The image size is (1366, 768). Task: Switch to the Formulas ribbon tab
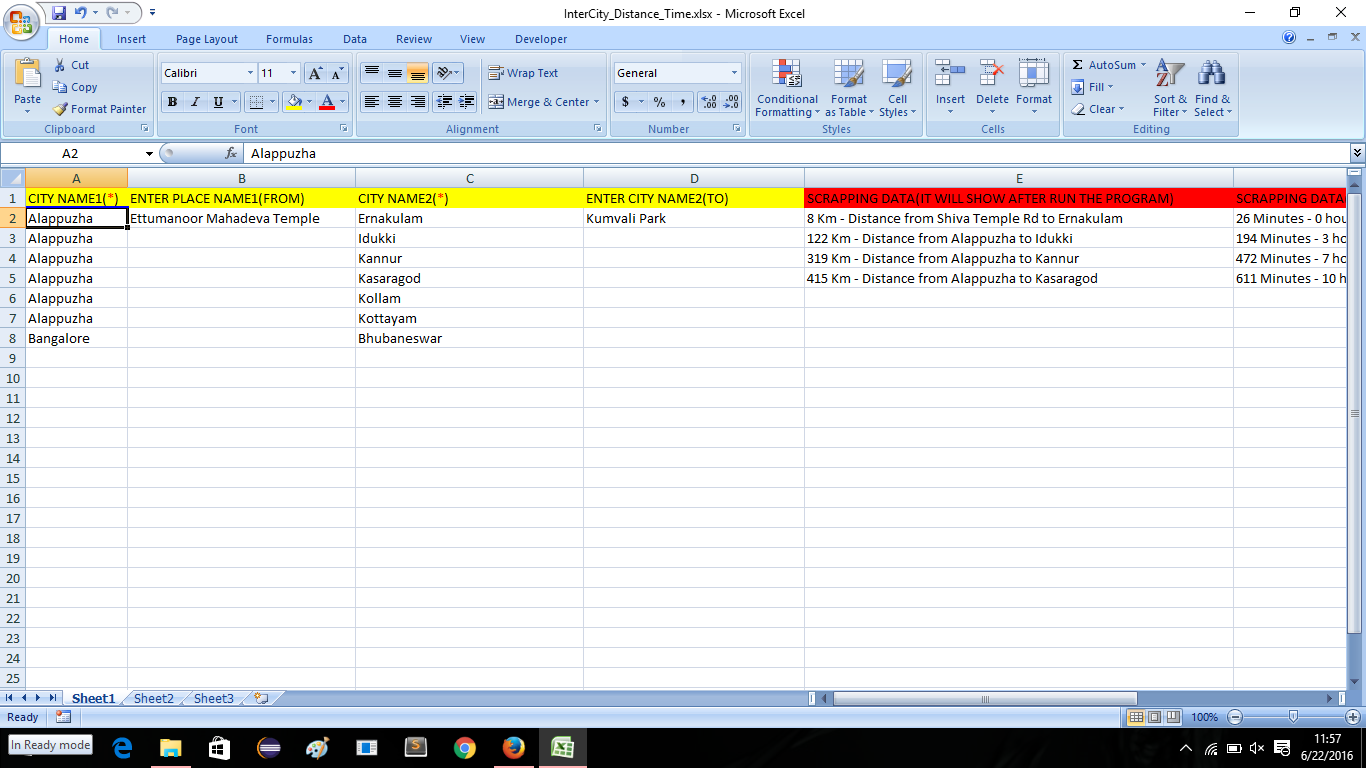(289, 39)
